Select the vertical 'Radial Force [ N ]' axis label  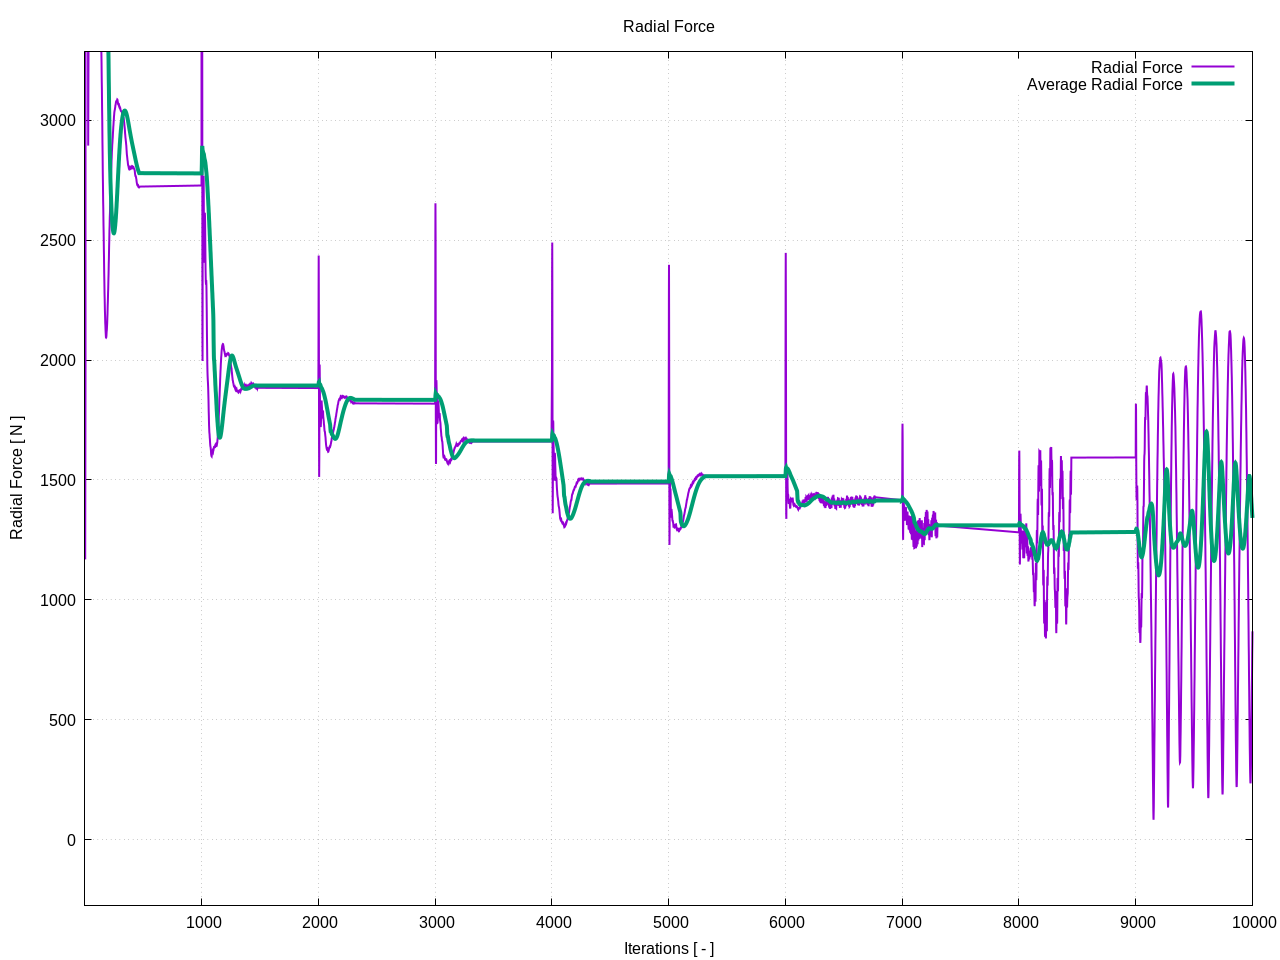(17, 478)
